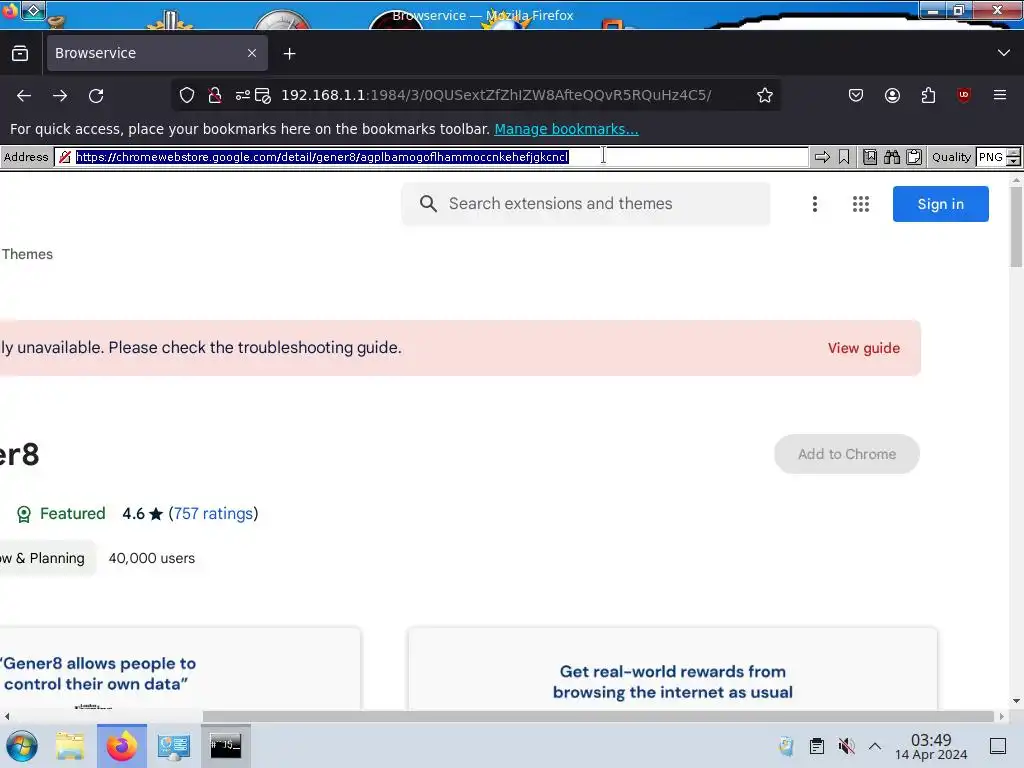
Task: Close the Browservice tab
Action: tap(252, 54)
